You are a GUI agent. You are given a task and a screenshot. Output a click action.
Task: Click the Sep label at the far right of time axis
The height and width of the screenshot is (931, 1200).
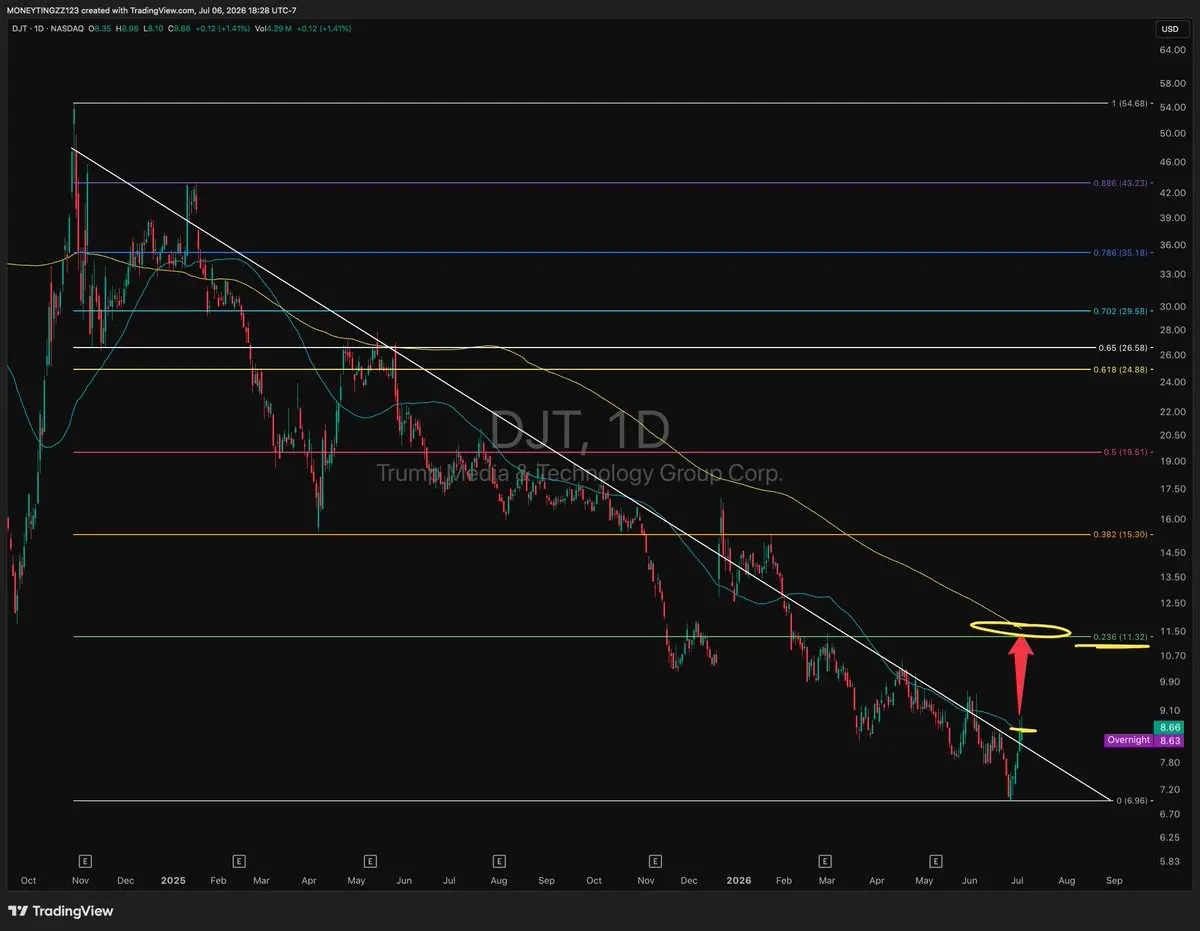tap(1114, 881)
